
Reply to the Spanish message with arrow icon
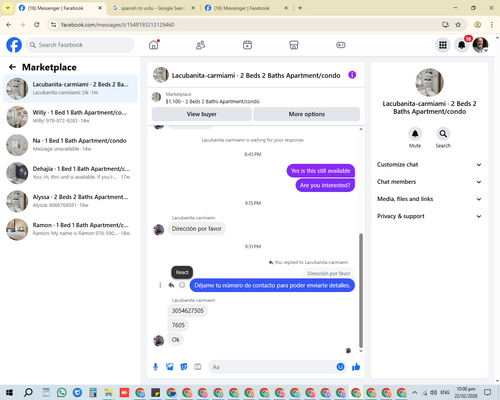[x=171, y=285]
